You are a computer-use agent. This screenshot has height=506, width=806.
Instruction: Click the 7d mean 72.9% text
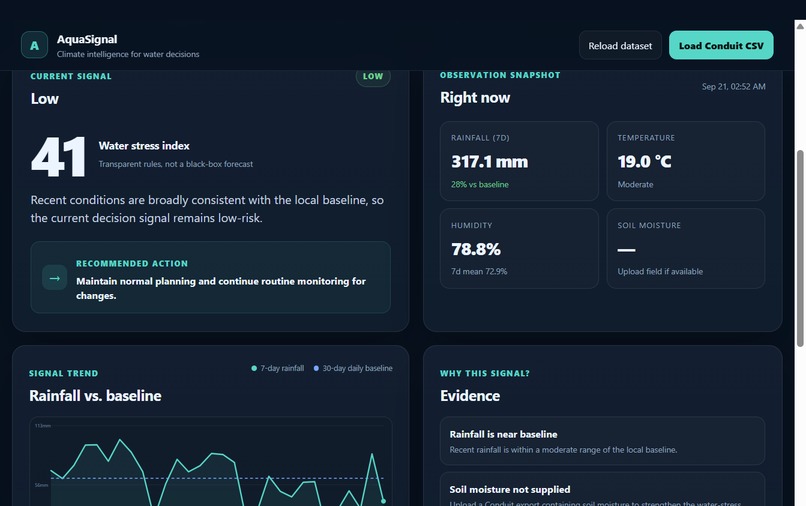pyautogui.click(x=479, y=272)
